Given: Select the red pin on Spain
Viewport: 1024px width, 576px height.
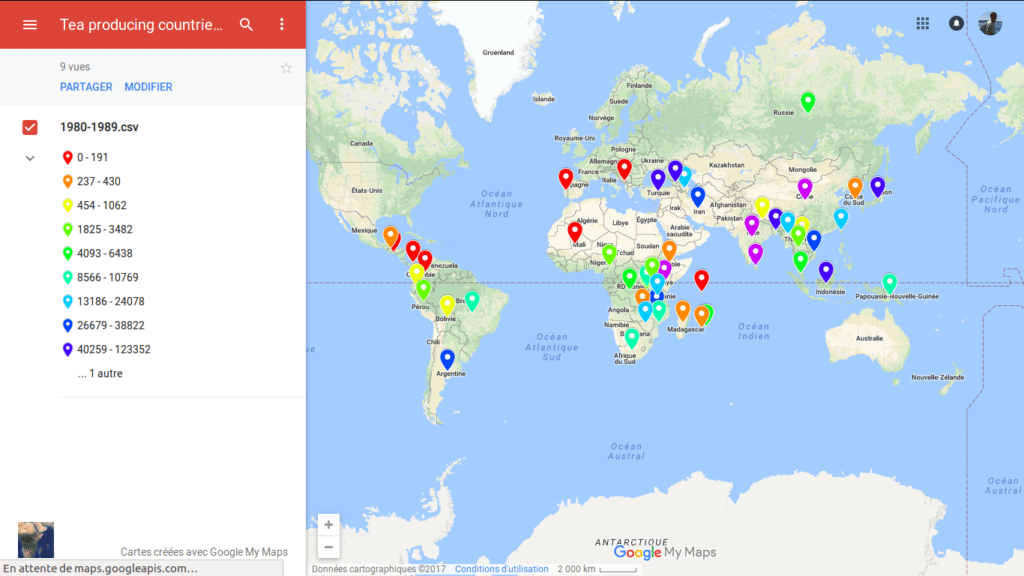Looking at the screenshot, I should [x=566, y=178].
